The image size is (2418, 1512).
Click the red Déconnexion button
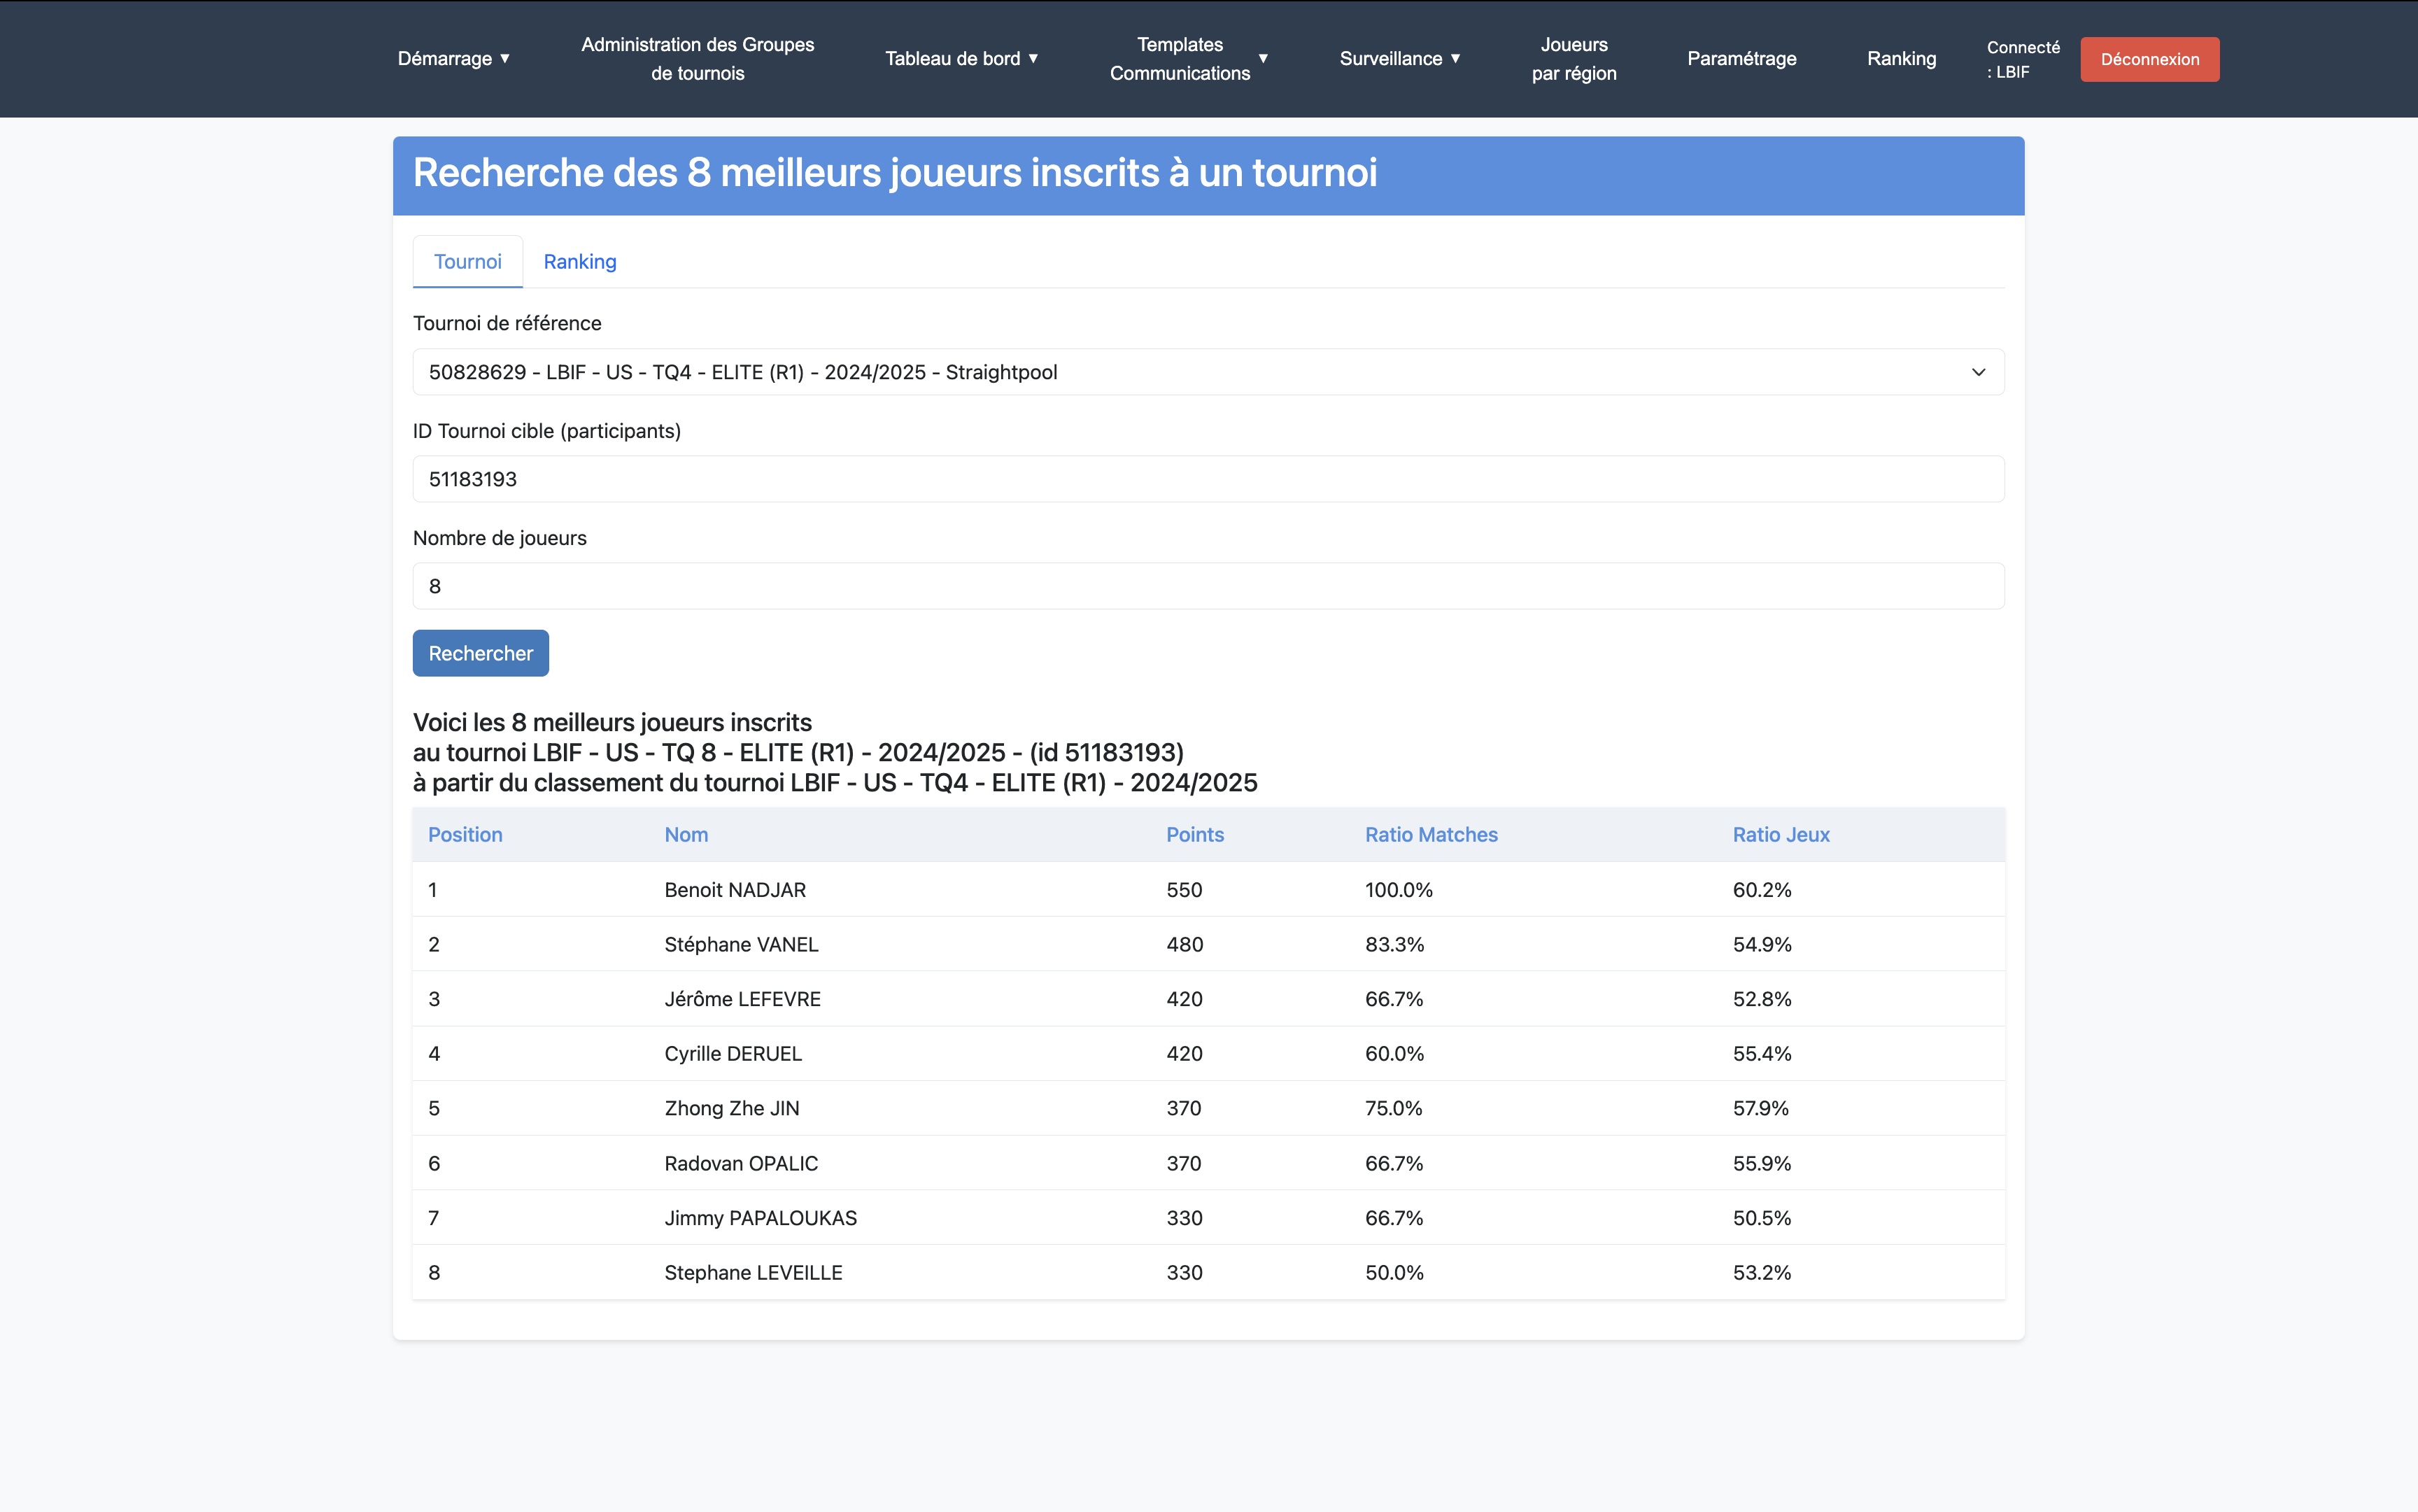tap(2149, 60)
